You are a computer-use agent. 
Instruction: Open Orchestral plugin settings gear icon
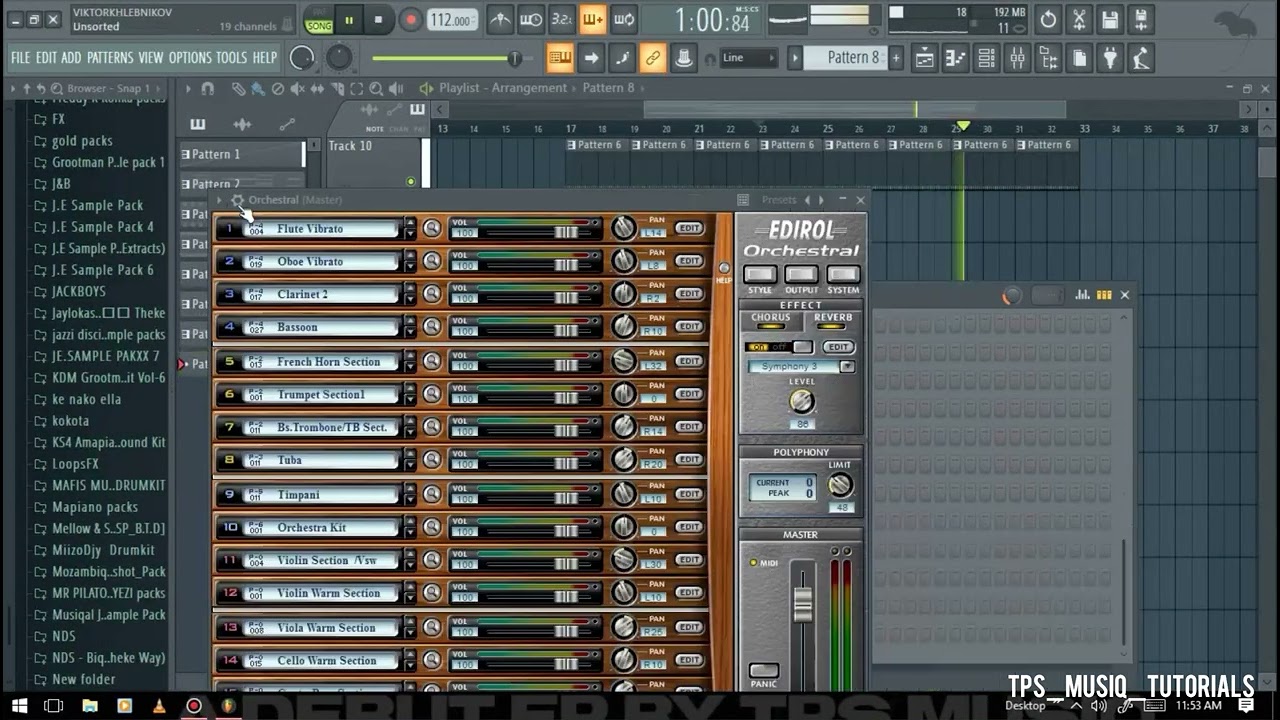point(237,200)
